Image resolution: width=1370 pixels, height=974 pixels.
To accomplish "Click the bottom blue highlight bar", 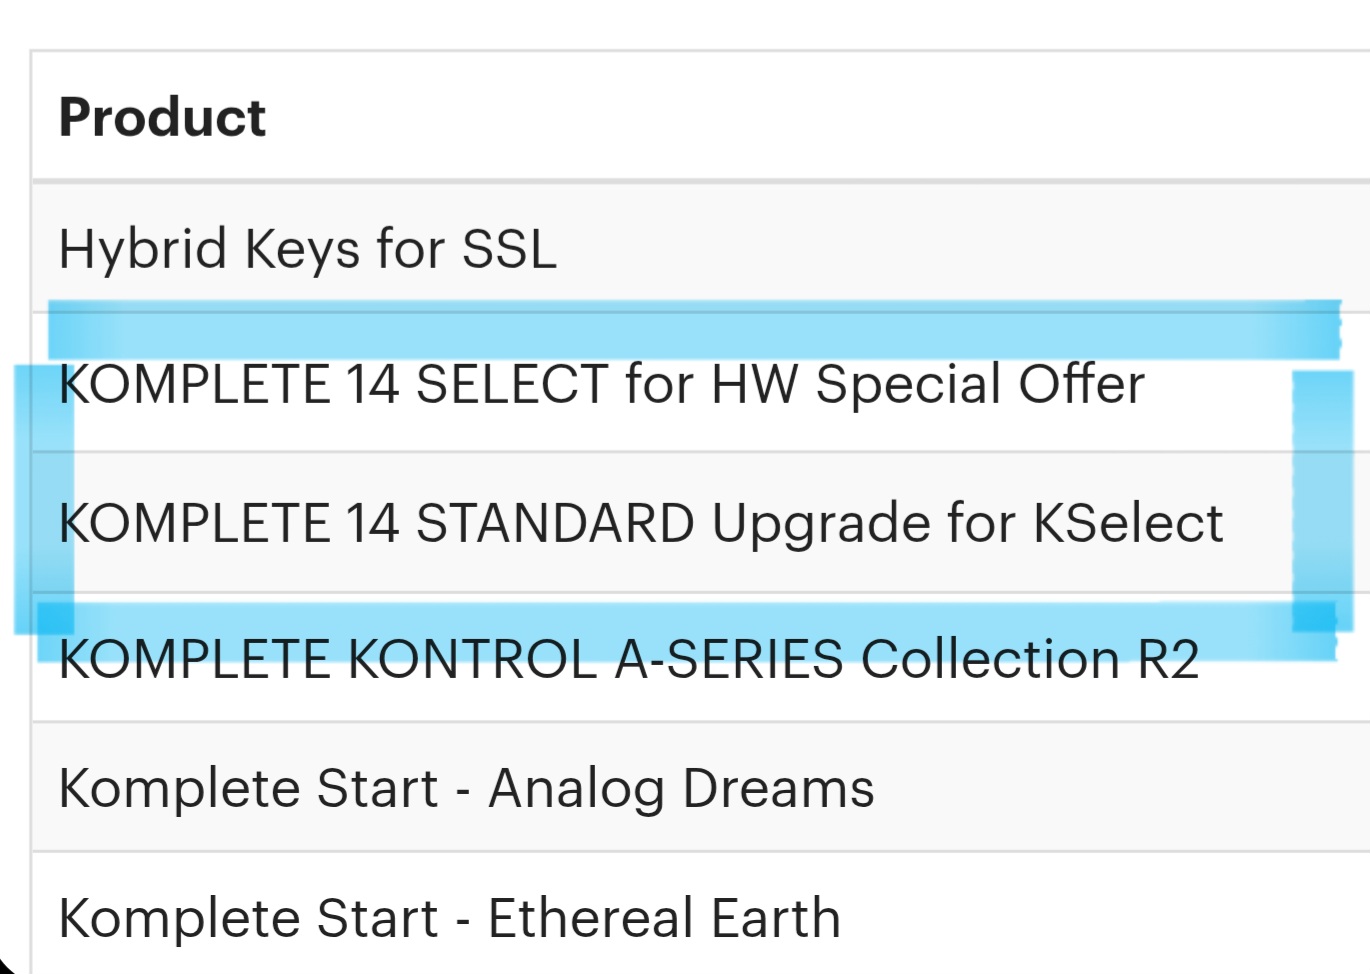I will coord(686,631).
